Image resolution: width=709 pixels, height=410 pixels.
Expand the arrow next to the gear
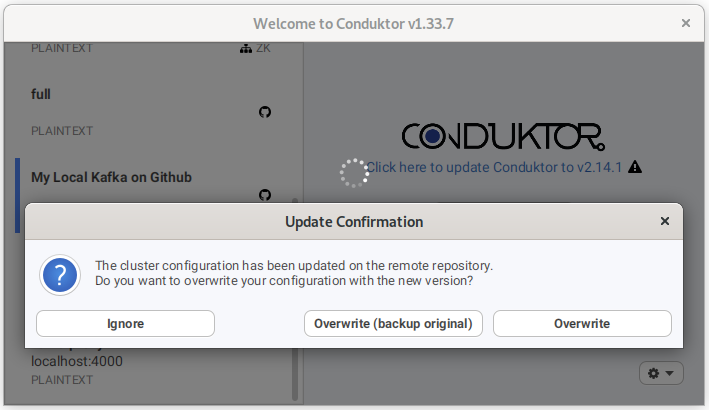tap(670, 373)
